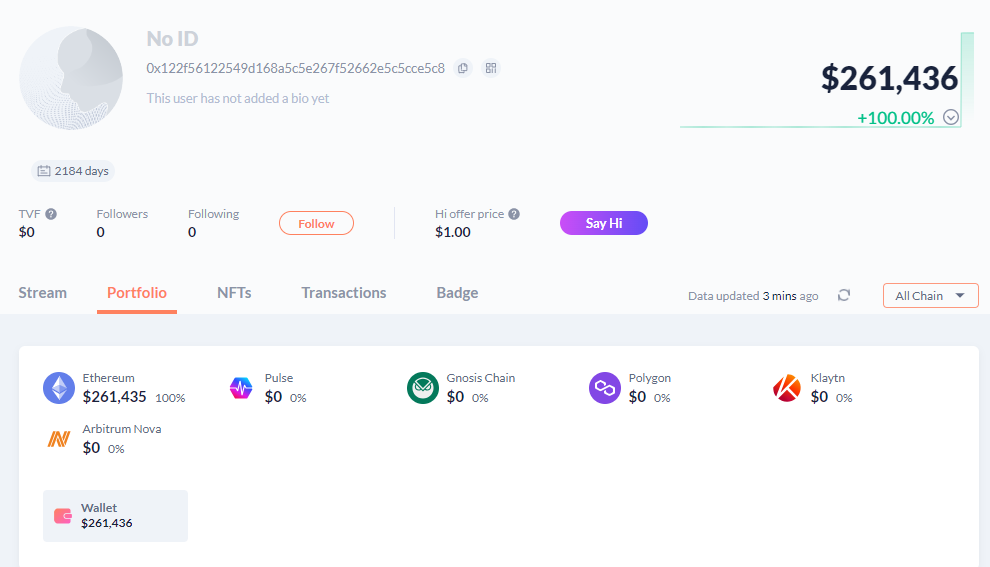Go to the Transactions tab
The height and width of the screenshot is (567, 990).
[x=344, y=293]
